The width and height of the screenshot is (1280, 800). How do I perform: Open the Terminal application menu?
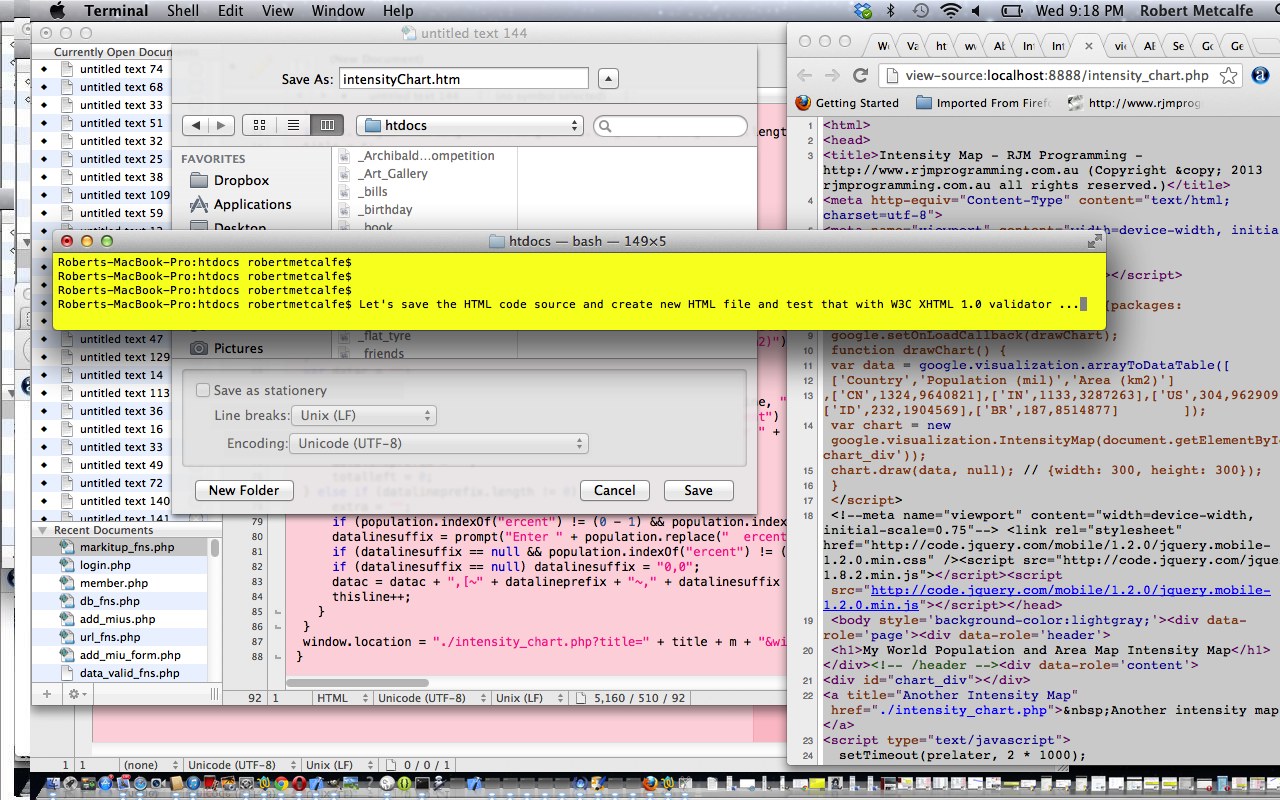pyautogui.click(x=116, y=11)
